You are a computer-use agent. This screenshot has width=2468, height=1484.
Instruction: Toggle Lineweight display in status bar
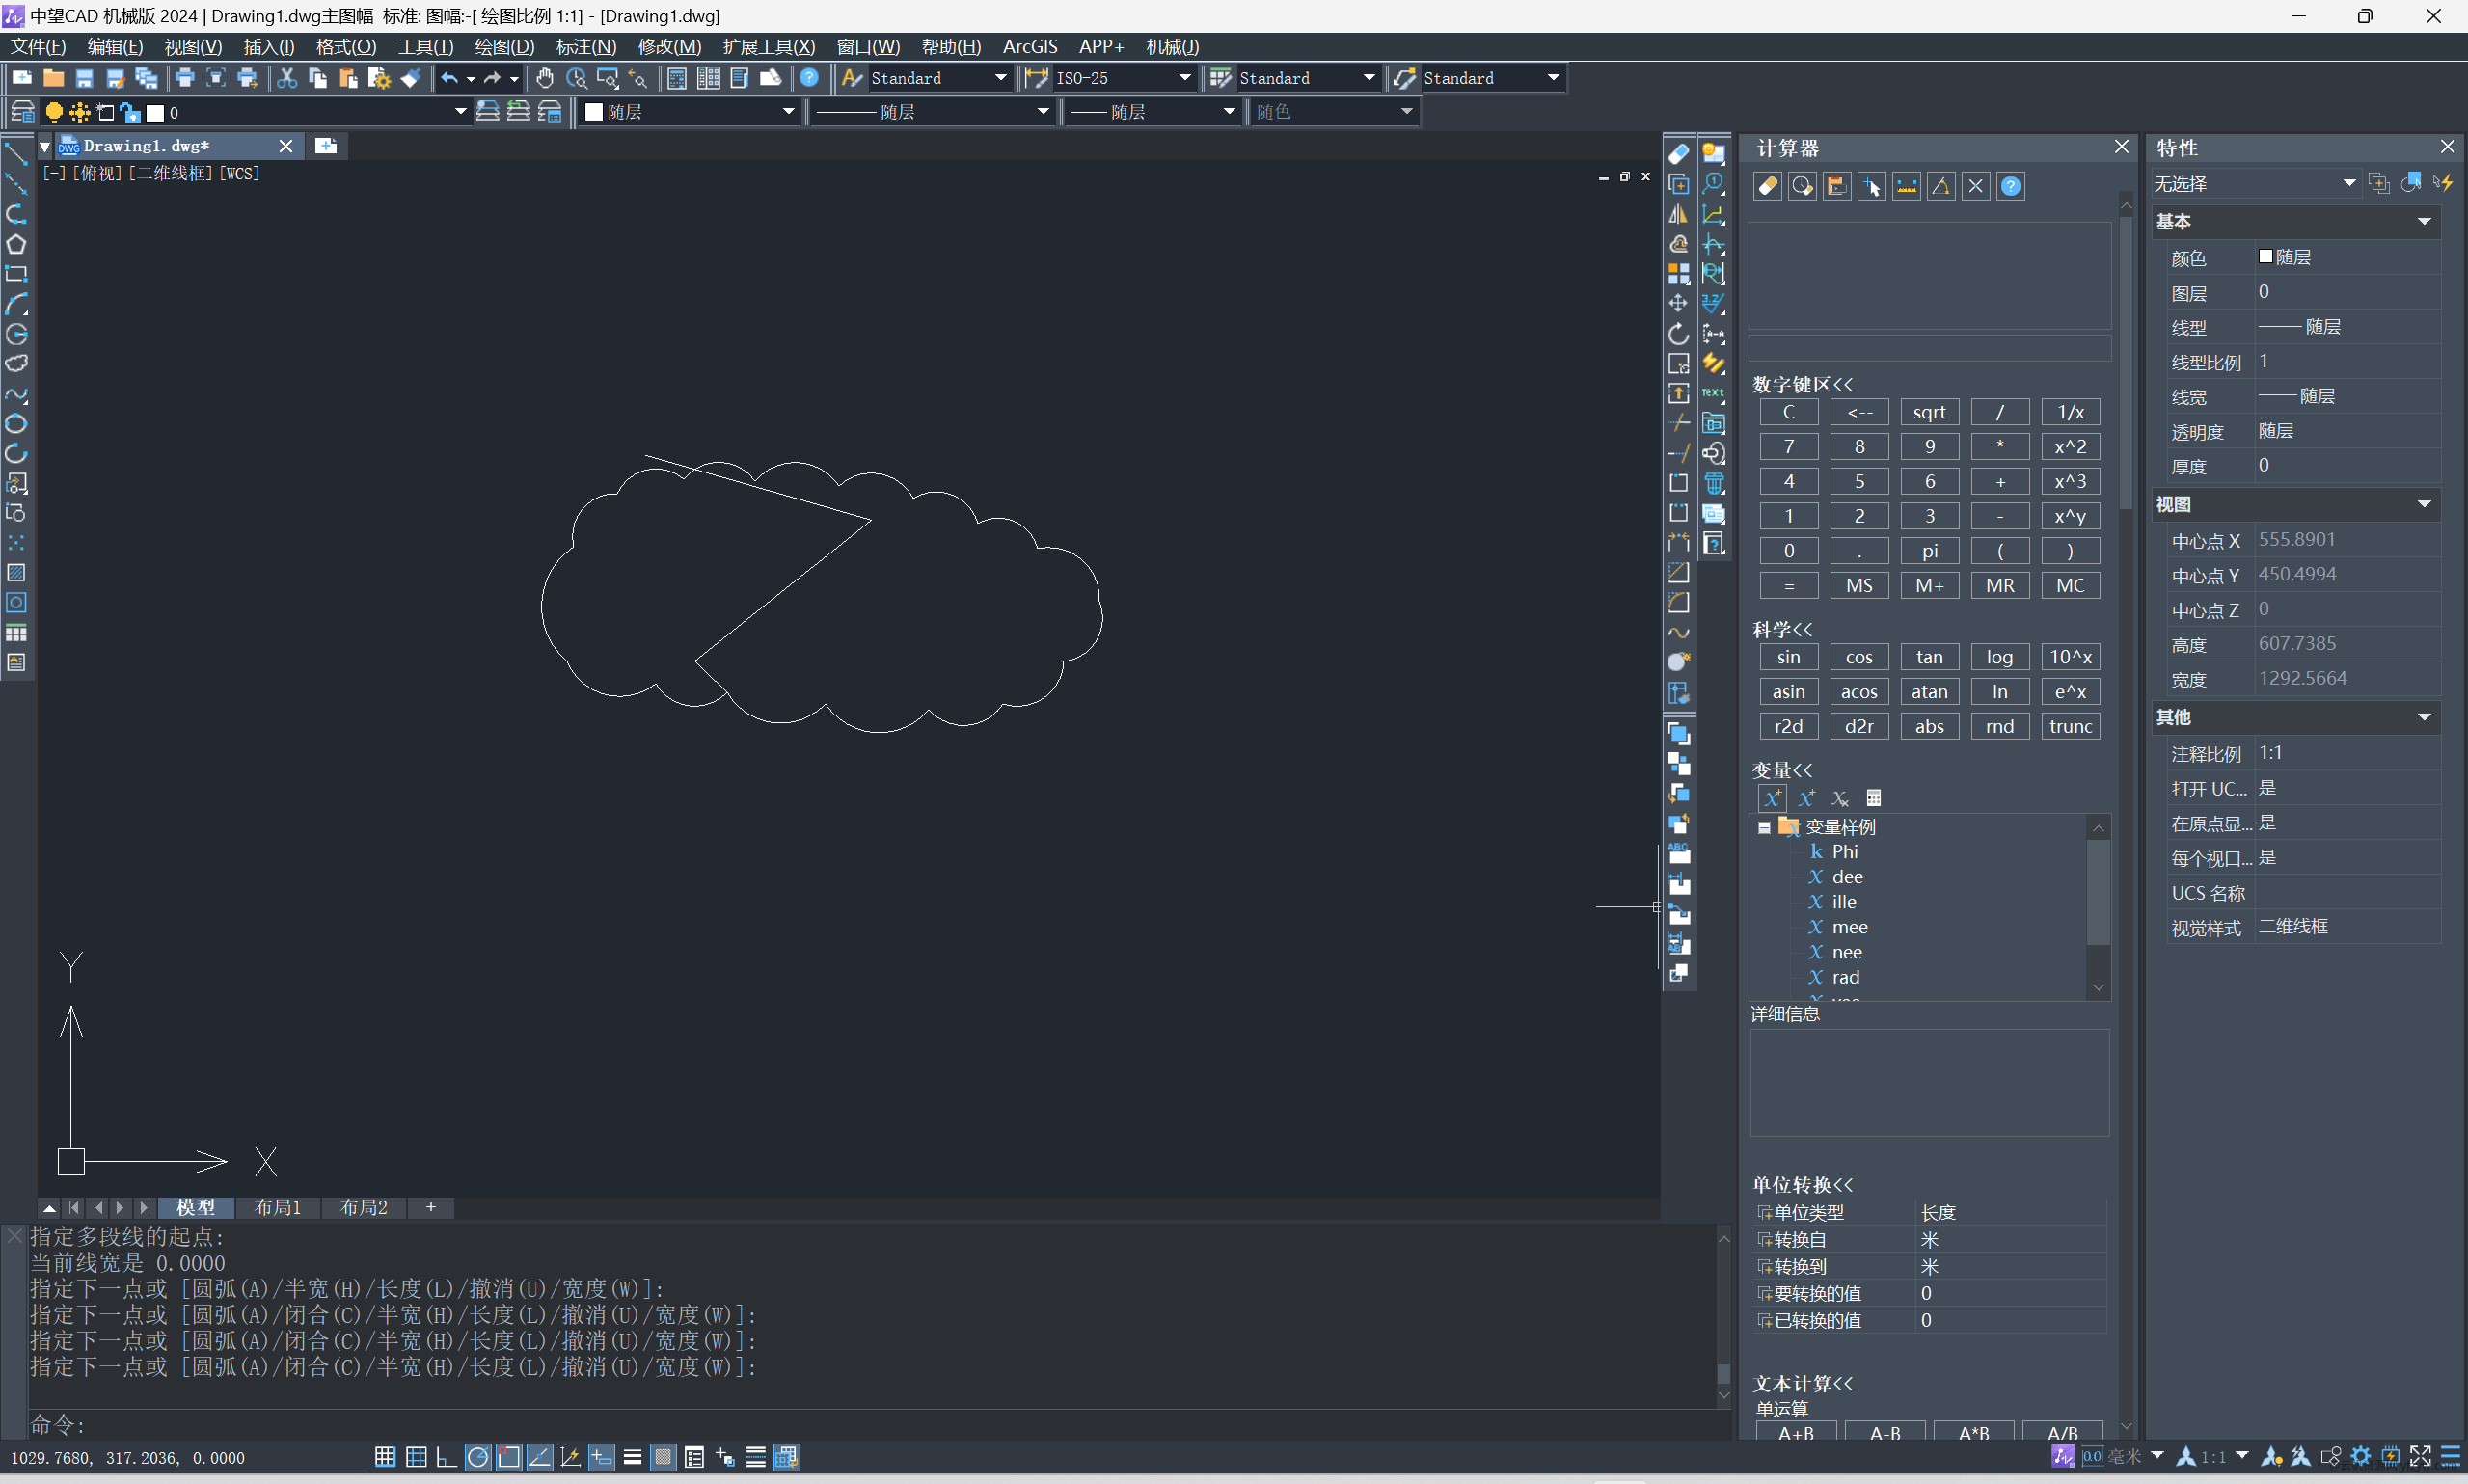[632, 1457]
